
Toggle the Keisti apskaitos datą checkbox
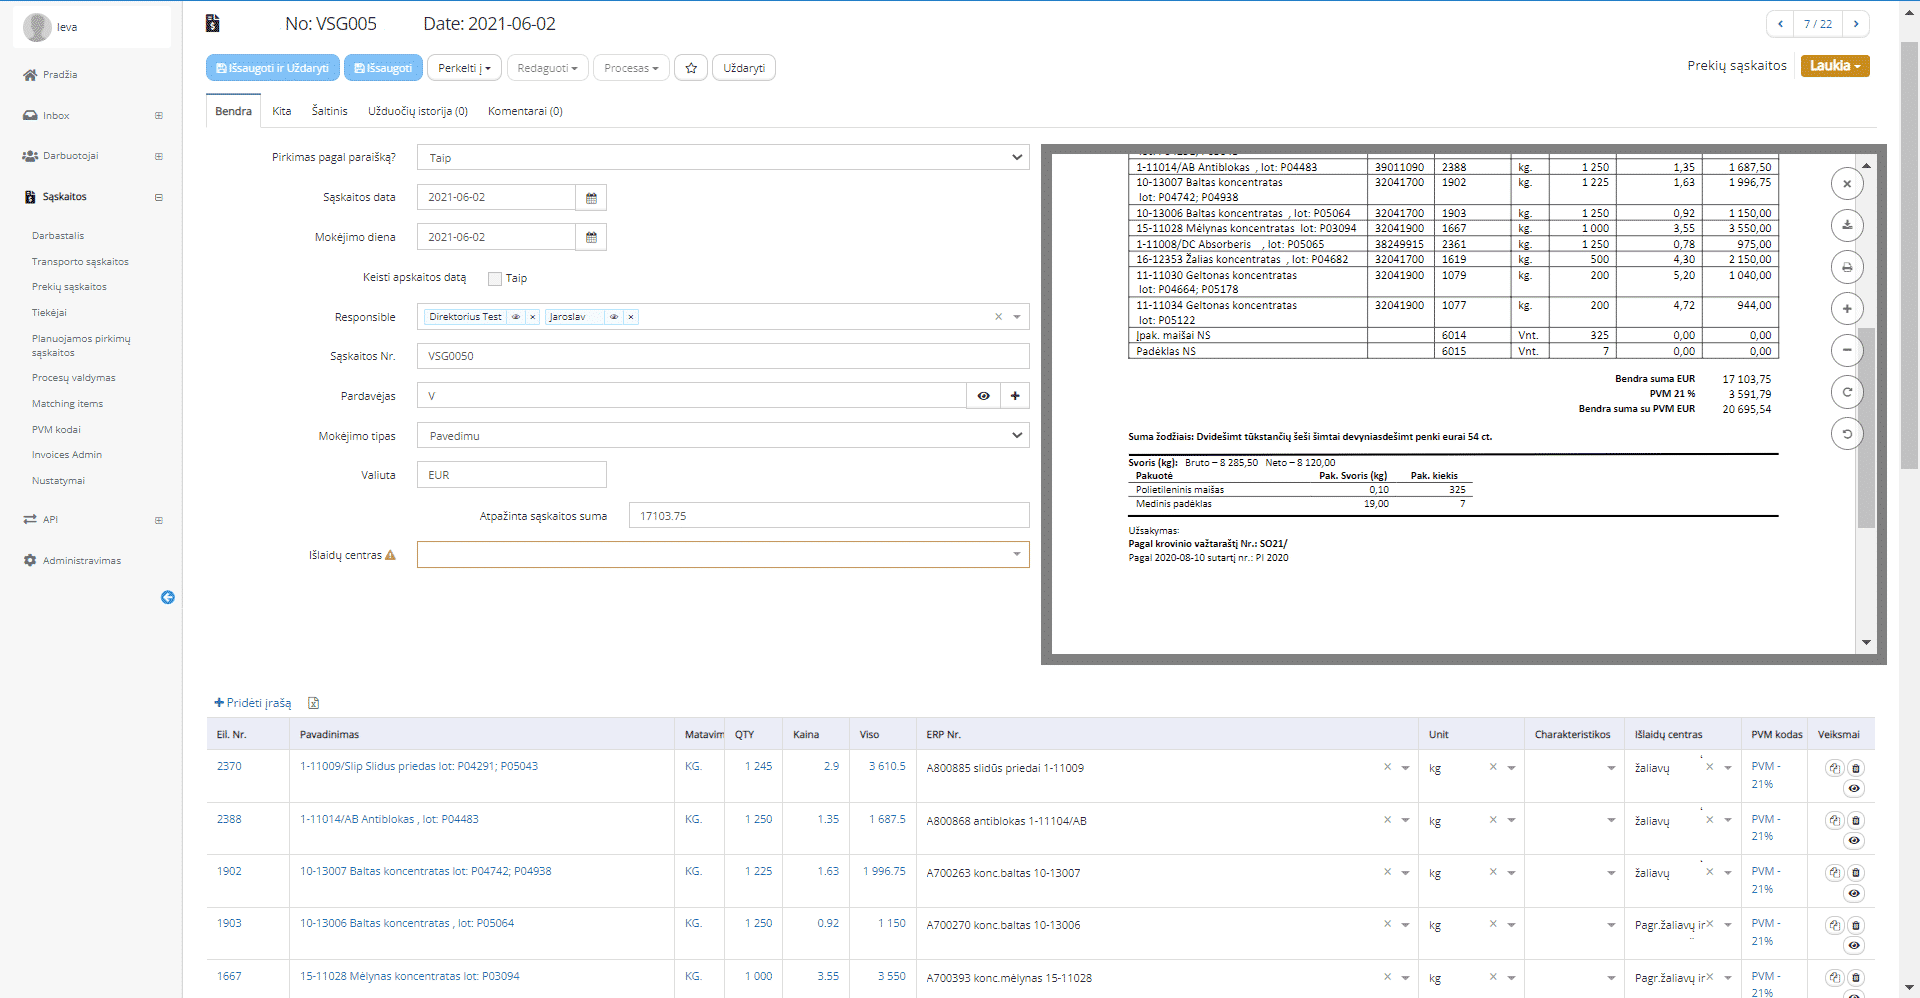(x=495, y=279)
